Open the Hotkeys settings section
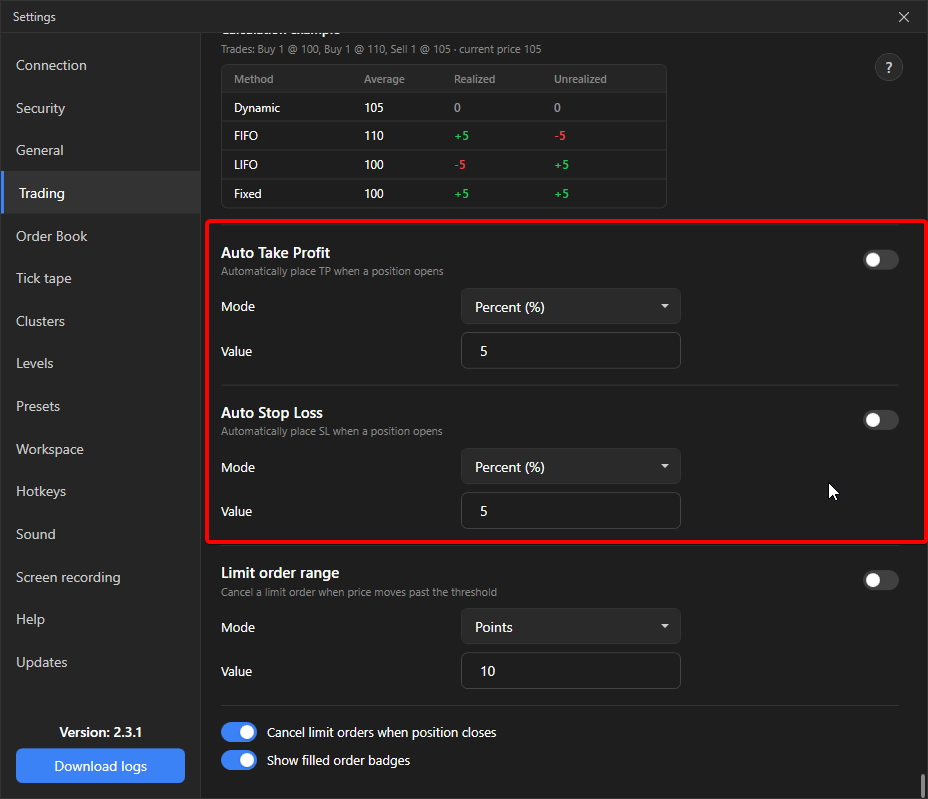 pos(101,491)
